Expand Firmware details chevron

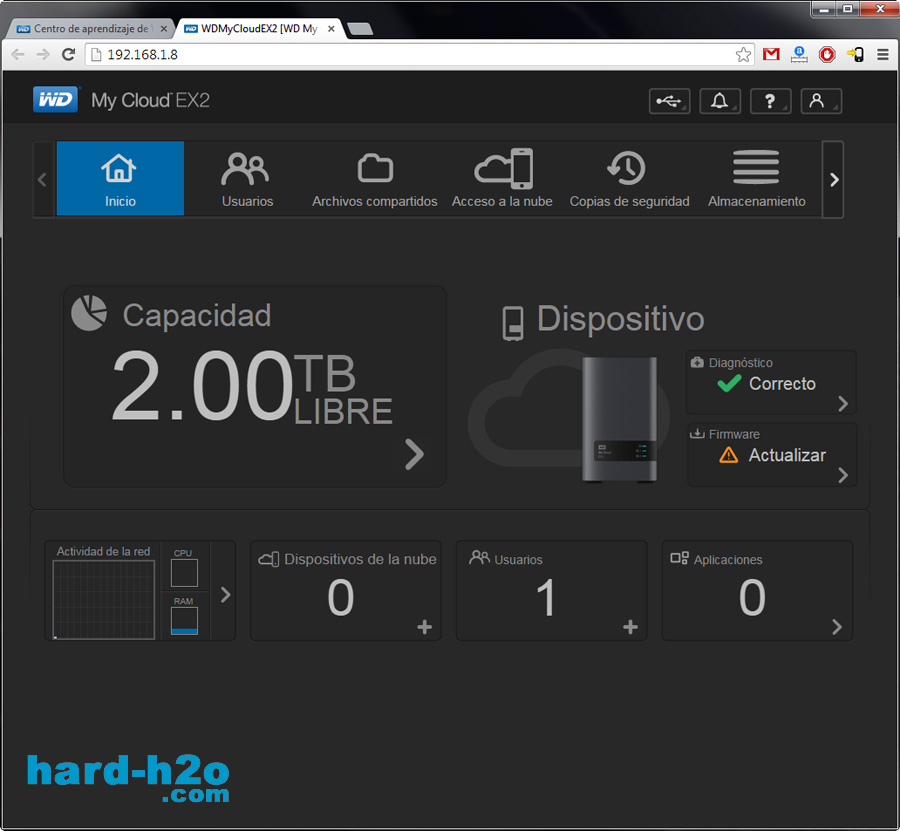pyautogui.click(x=843, y=475)
